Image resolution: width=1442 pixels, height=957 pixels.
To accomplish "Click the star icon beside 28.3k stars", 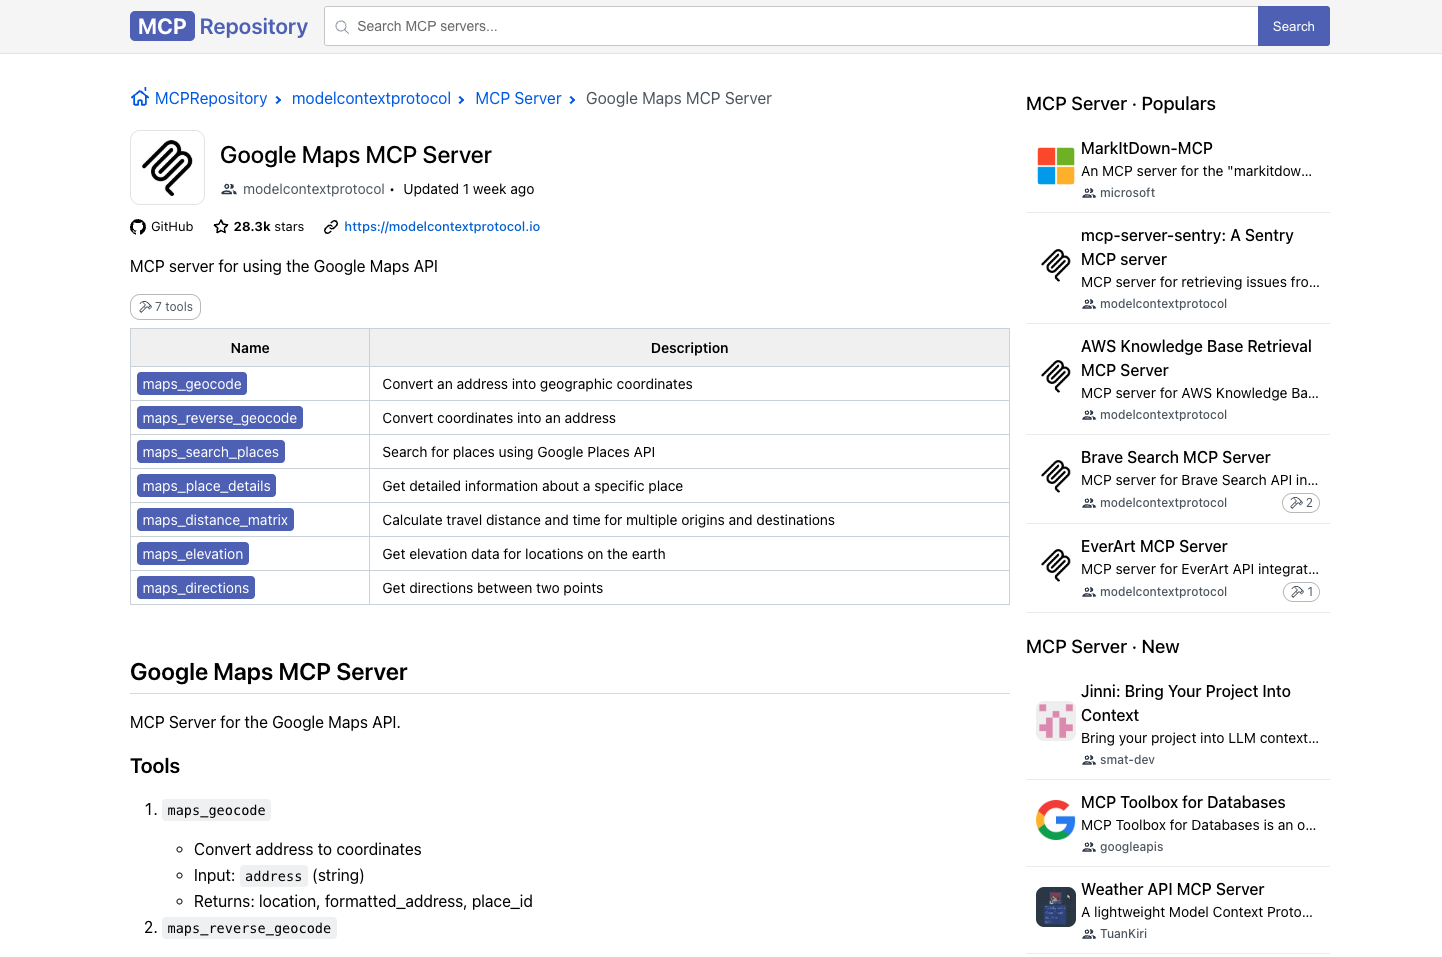I will pos(221,227).
